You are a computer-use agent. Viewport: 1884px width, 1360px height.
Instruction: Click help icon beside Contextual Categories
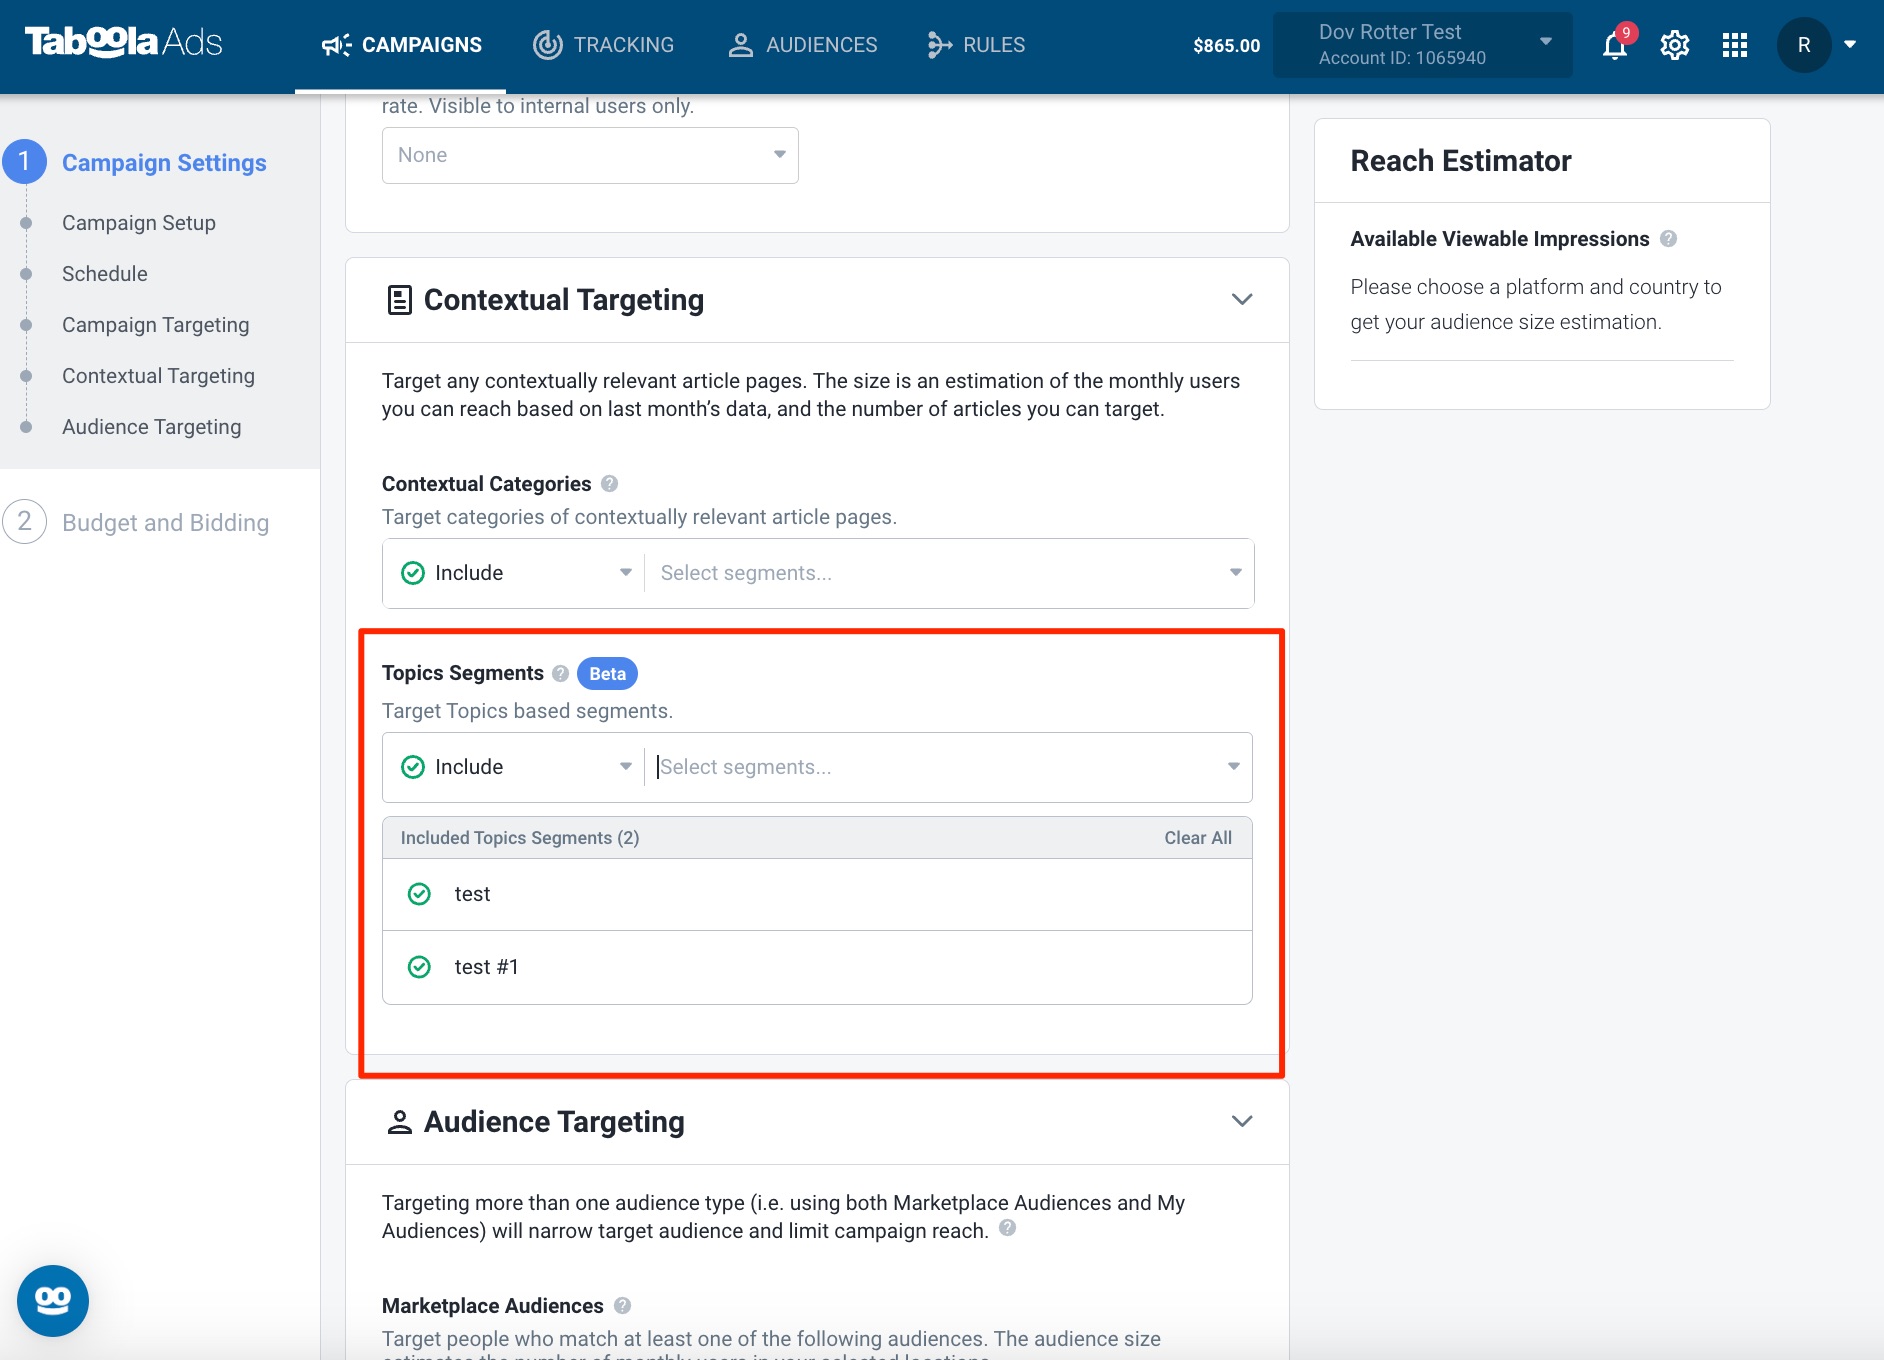coord(609,484)
